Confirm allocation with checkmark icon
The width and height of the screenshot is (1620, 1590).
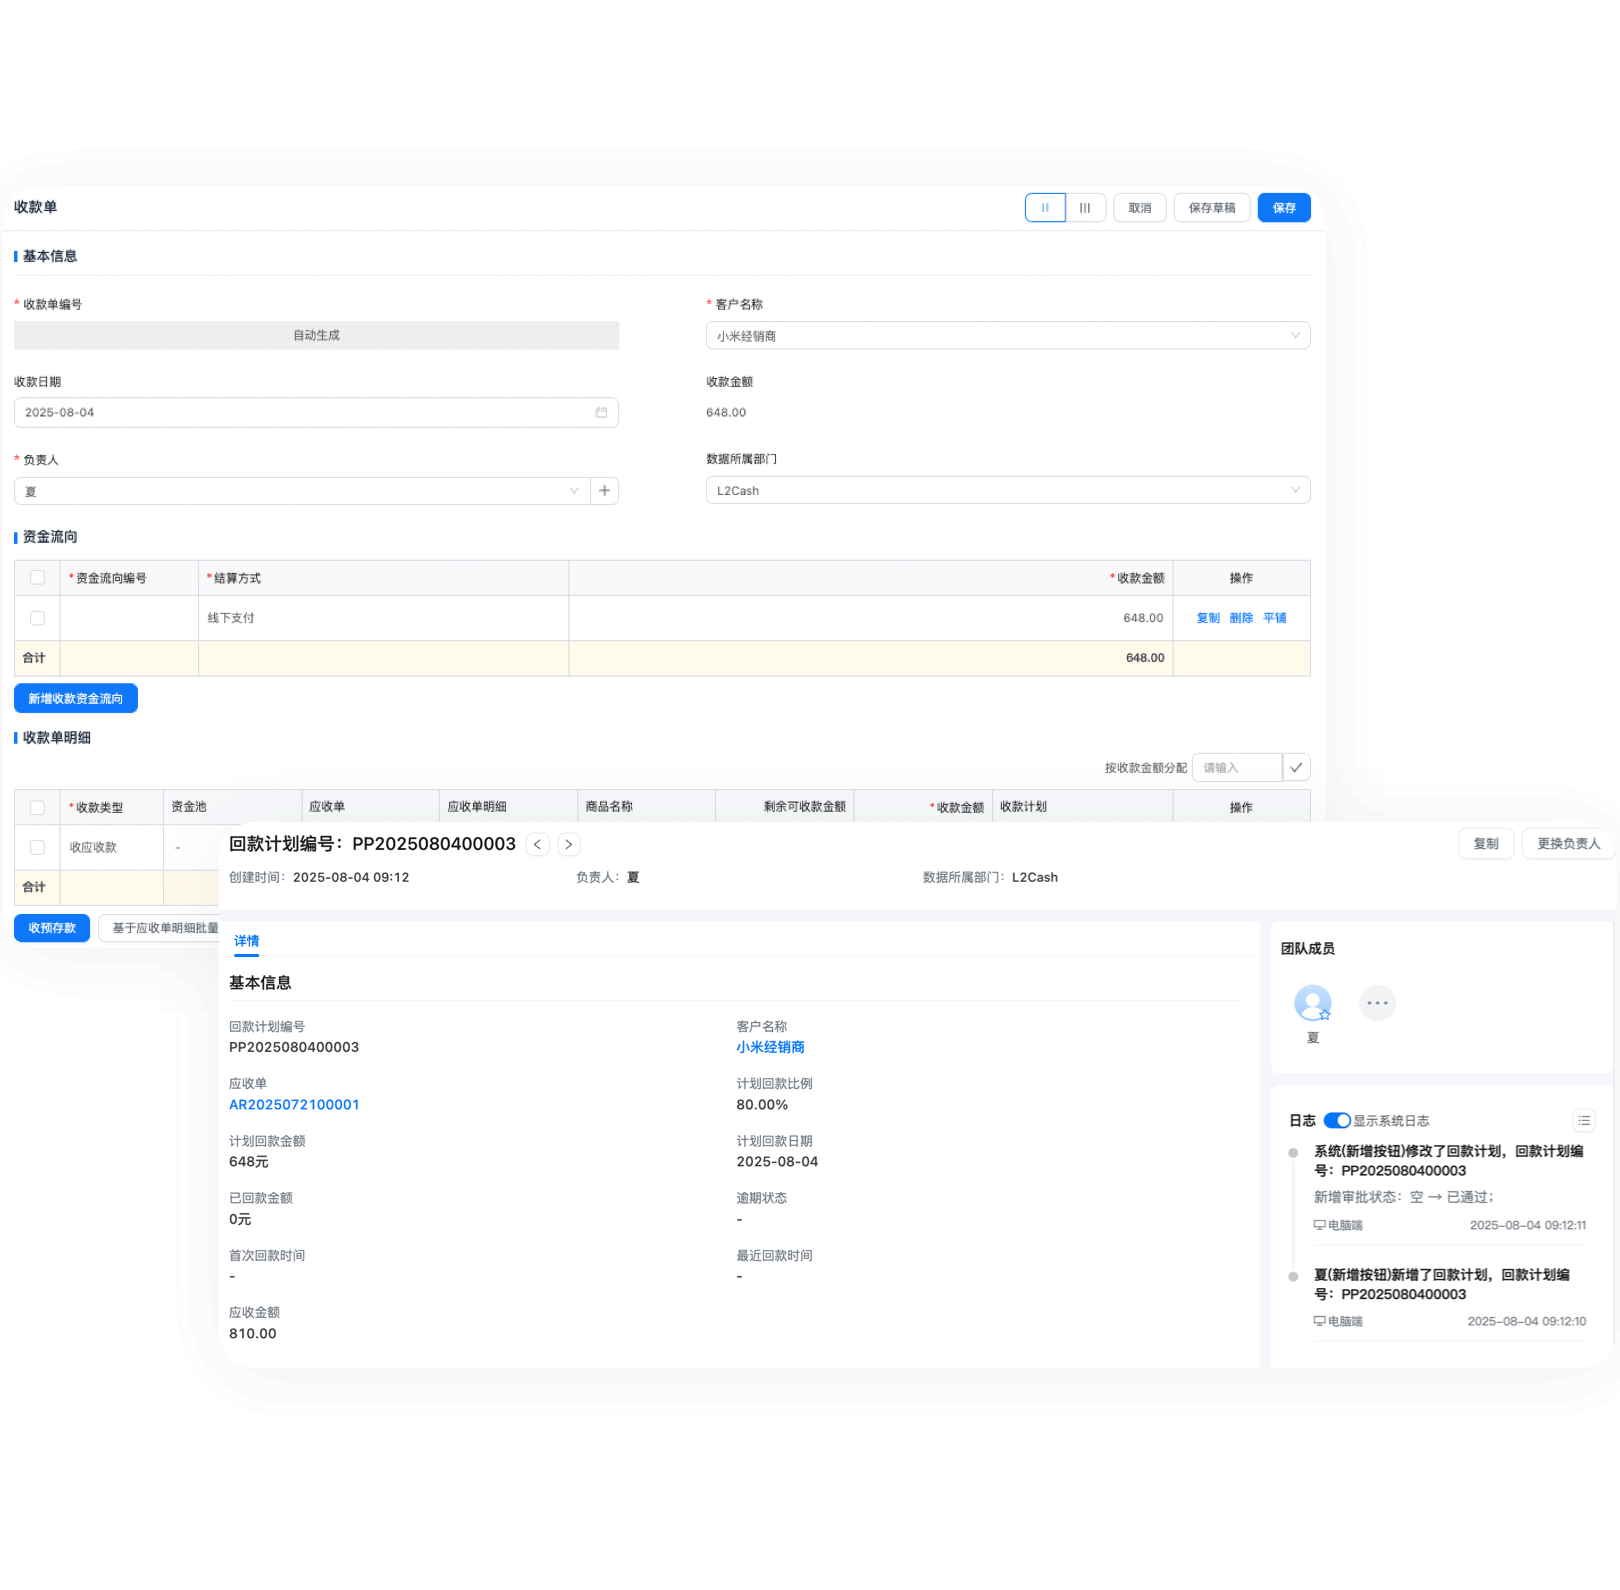(1296, 767)
